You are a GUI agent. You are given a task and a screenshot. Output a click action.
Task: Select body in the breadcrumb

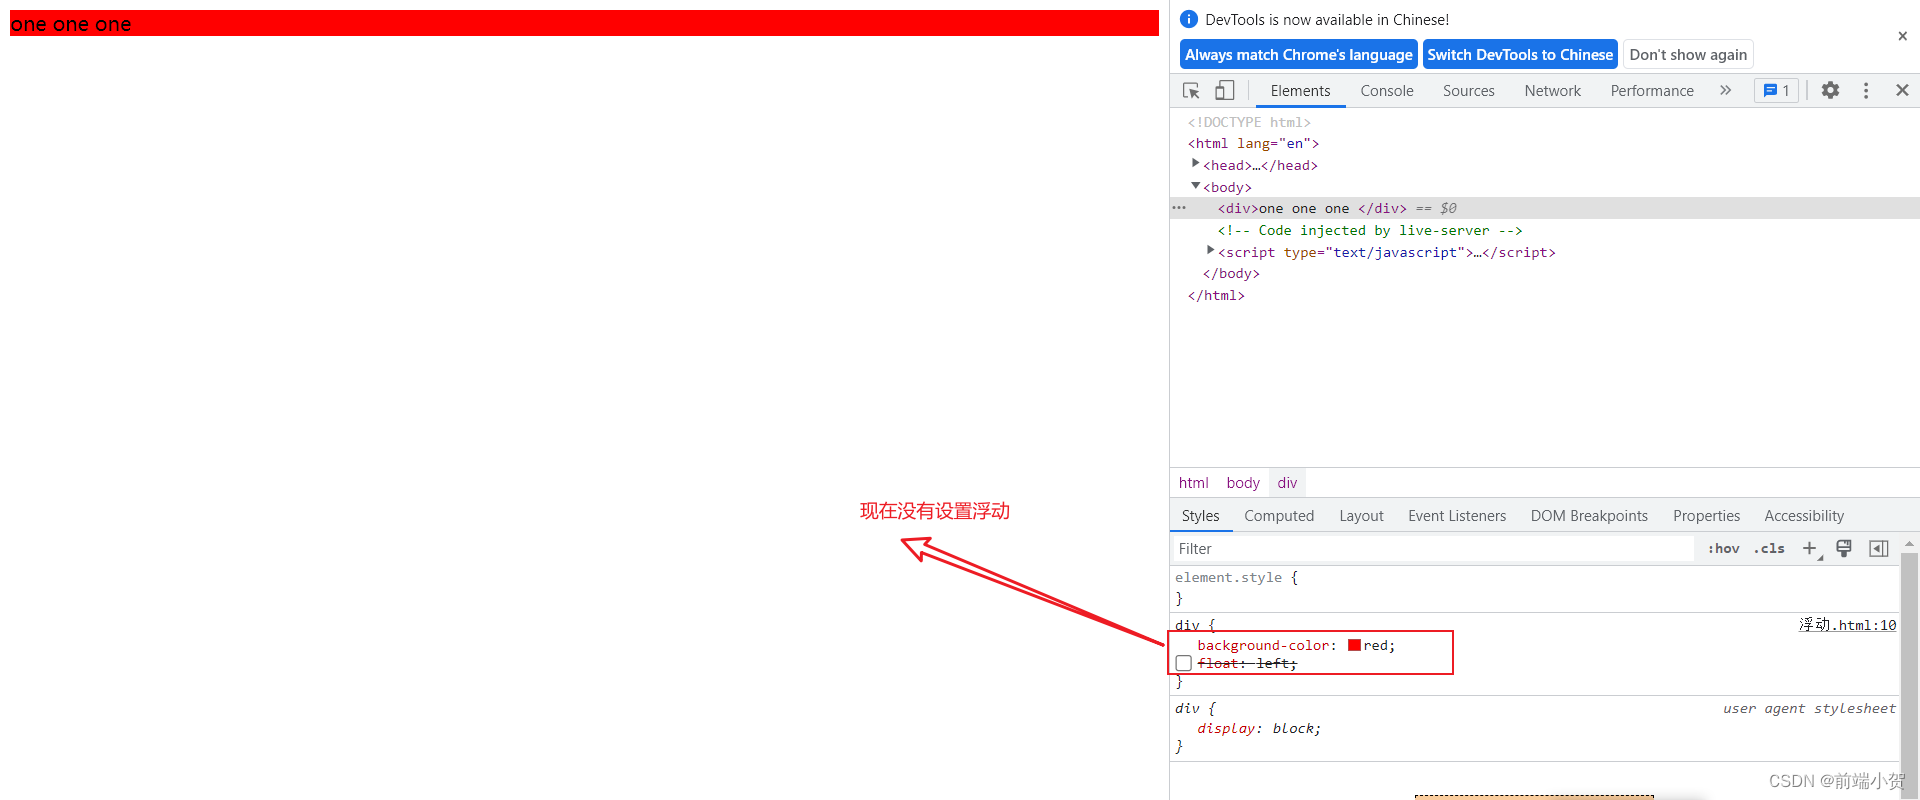tap(1243, 483)
